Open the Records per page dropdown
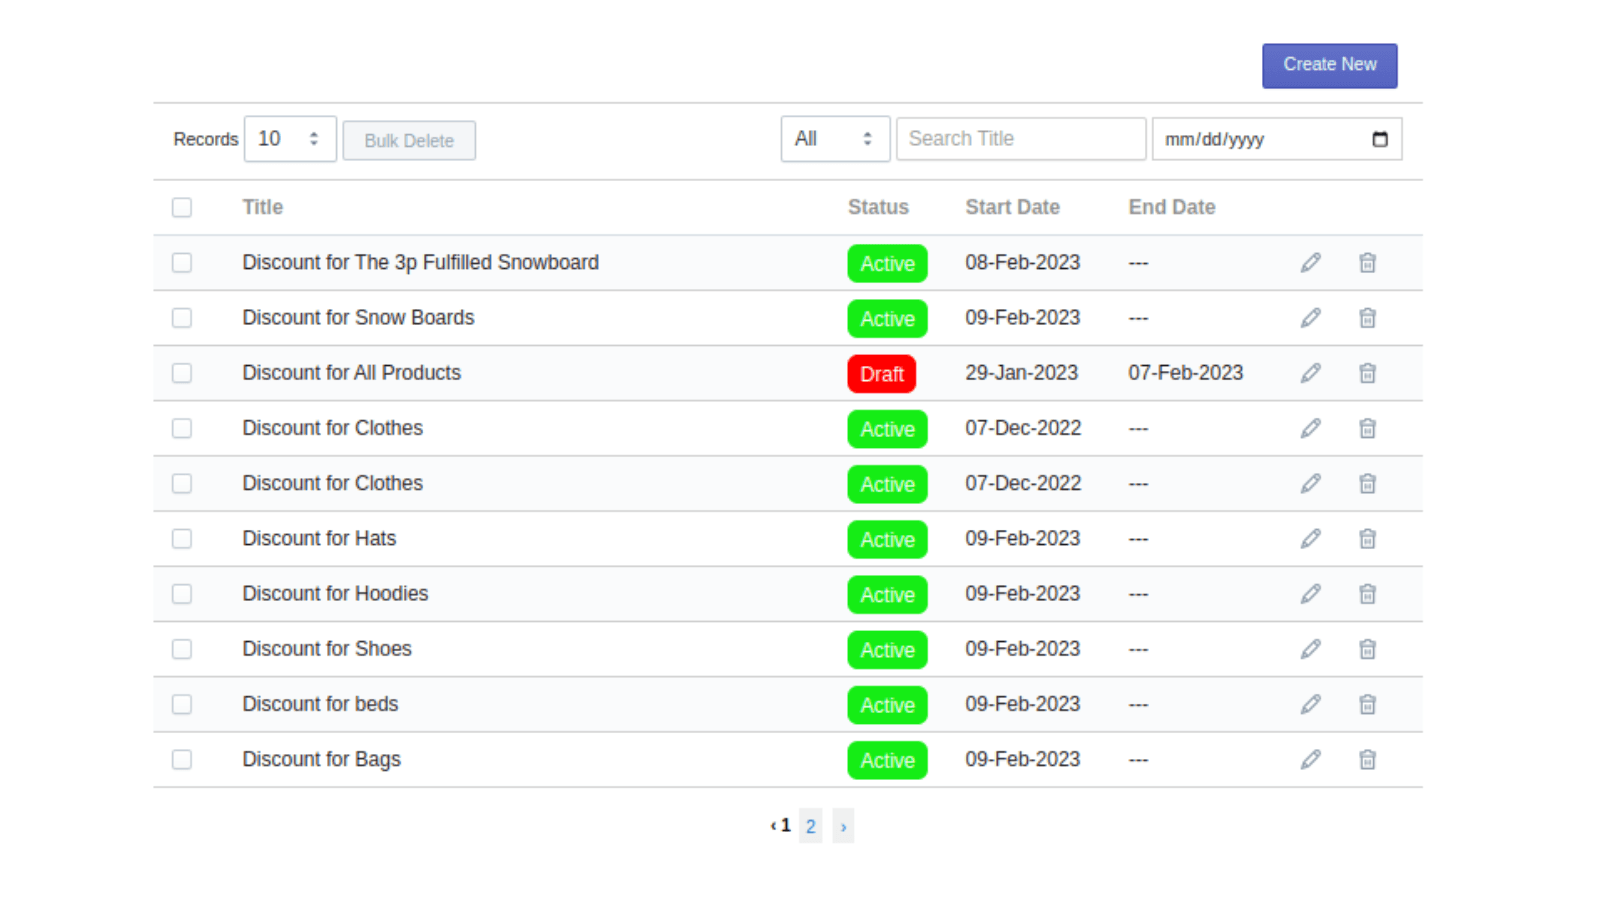1600x900 pixels. point(290,139)
